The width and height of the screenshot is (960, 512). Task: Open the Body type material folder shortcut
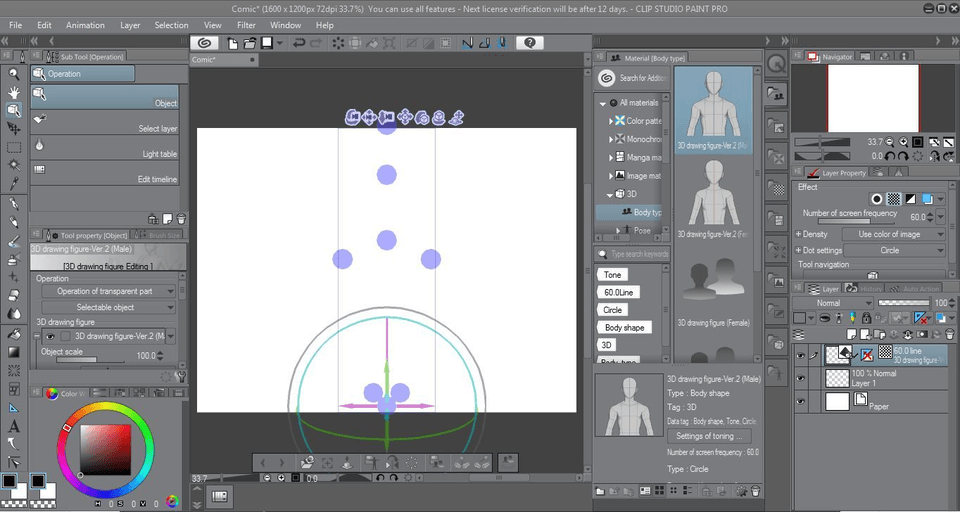776,95
